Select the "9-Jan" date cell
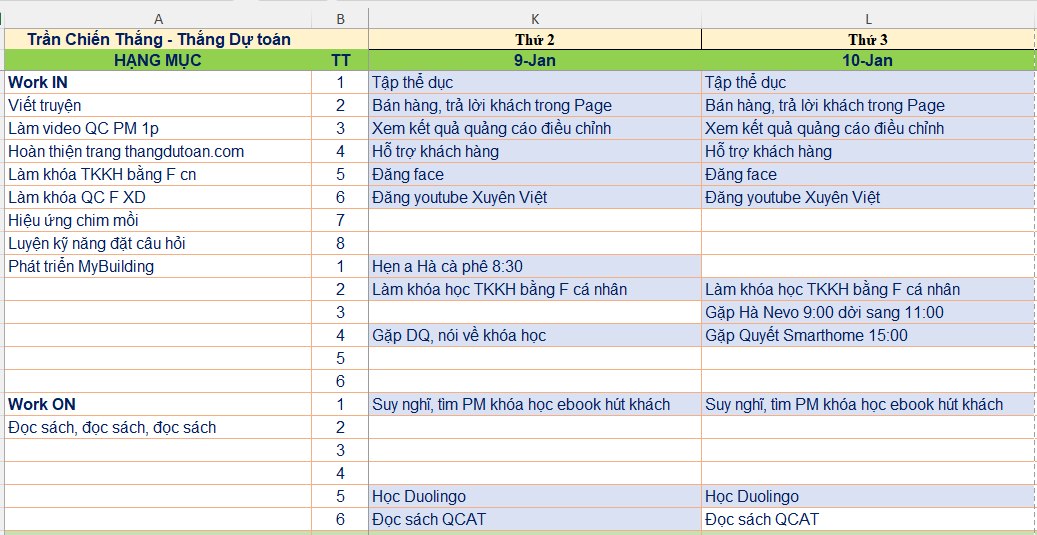 [534, 60]
